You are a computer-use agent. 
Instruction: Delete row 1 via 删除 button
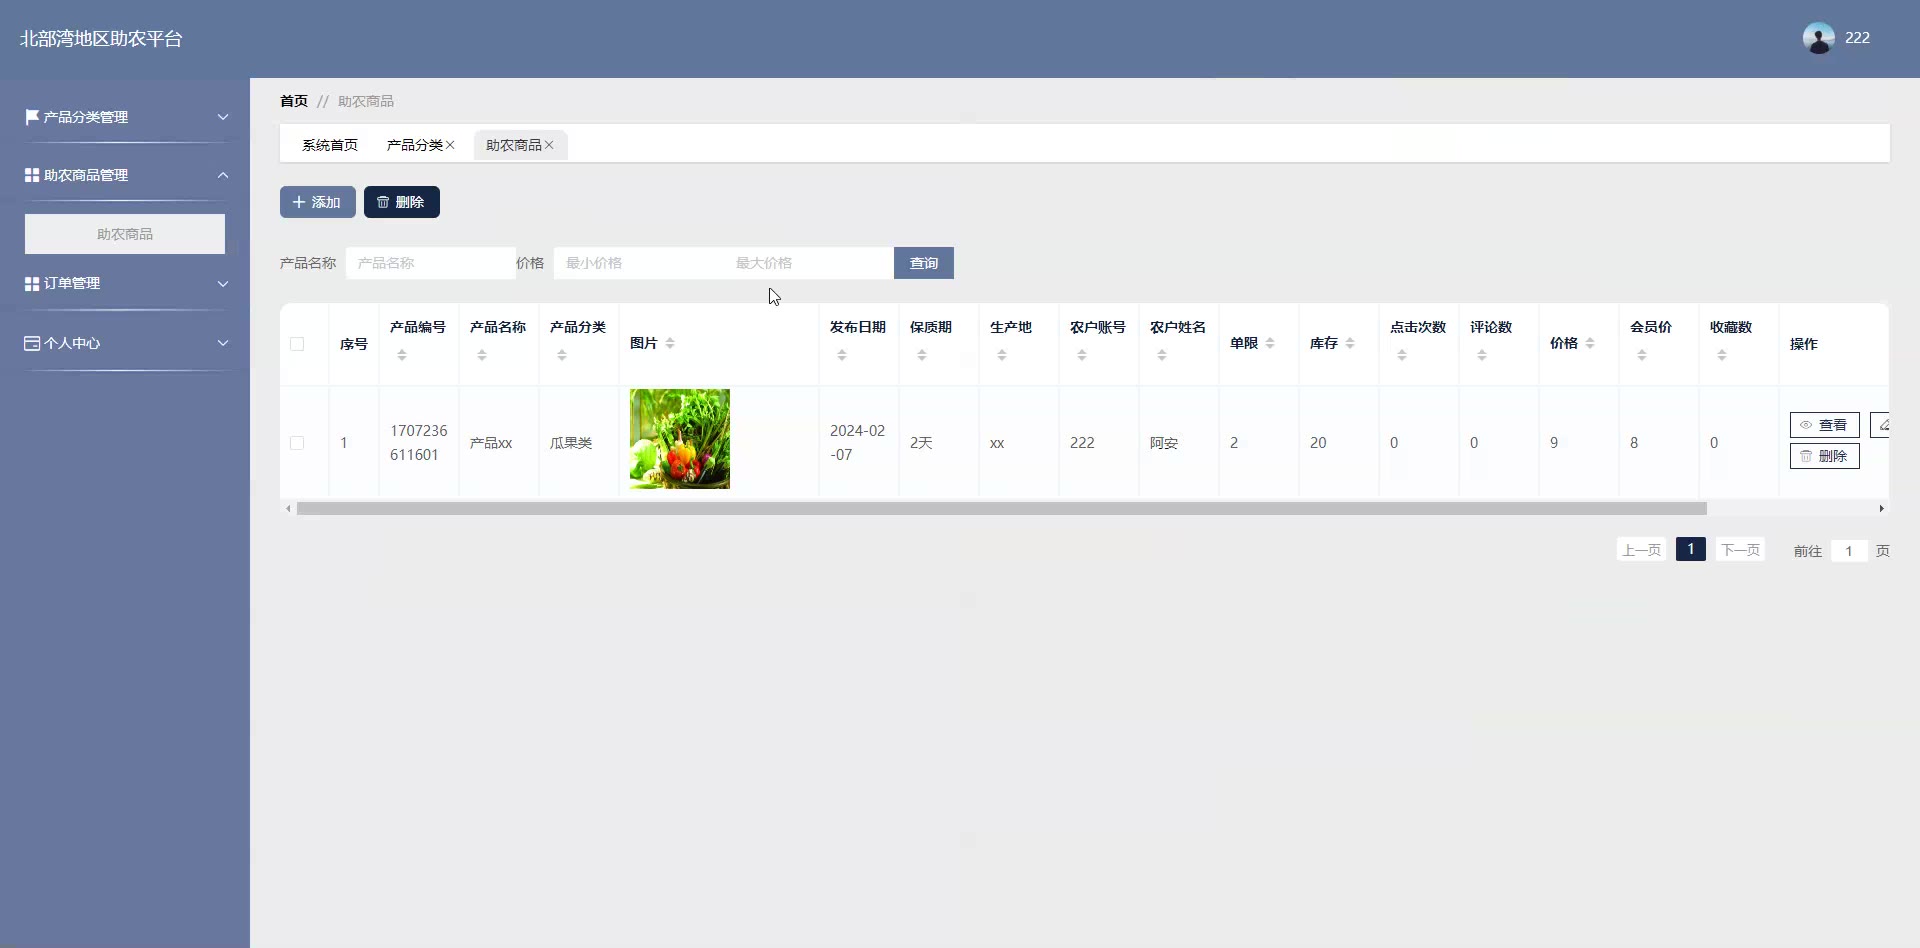(1825, 456)
